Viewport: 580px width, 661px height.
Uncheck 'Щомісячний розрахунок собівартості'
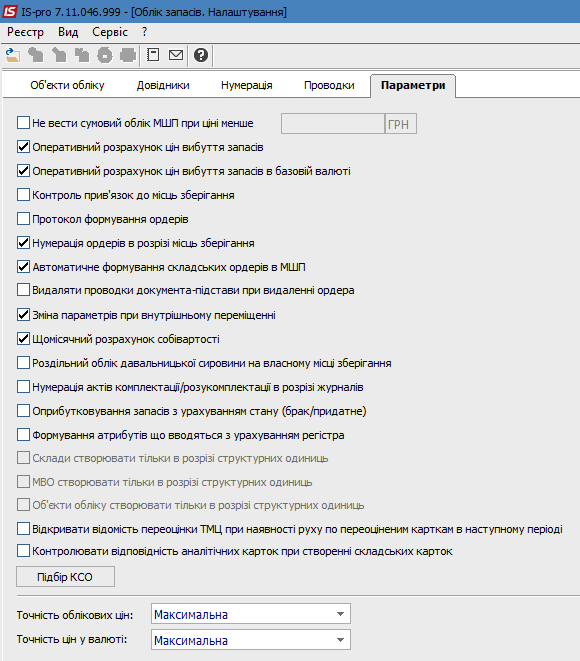(23, 339)
